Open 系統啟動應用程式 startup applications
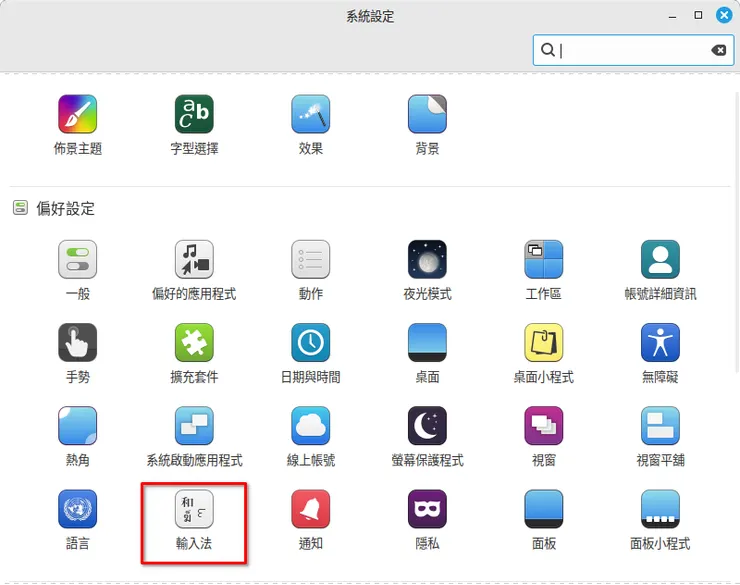This screenshot has width=740, height=585. click(194, 436)
